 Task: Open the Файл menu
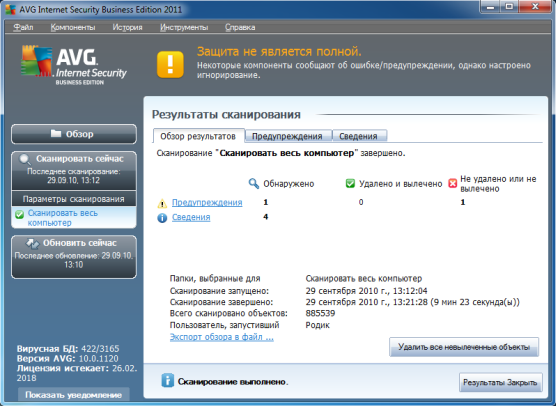pyautogui.click(x=23, y=27)
